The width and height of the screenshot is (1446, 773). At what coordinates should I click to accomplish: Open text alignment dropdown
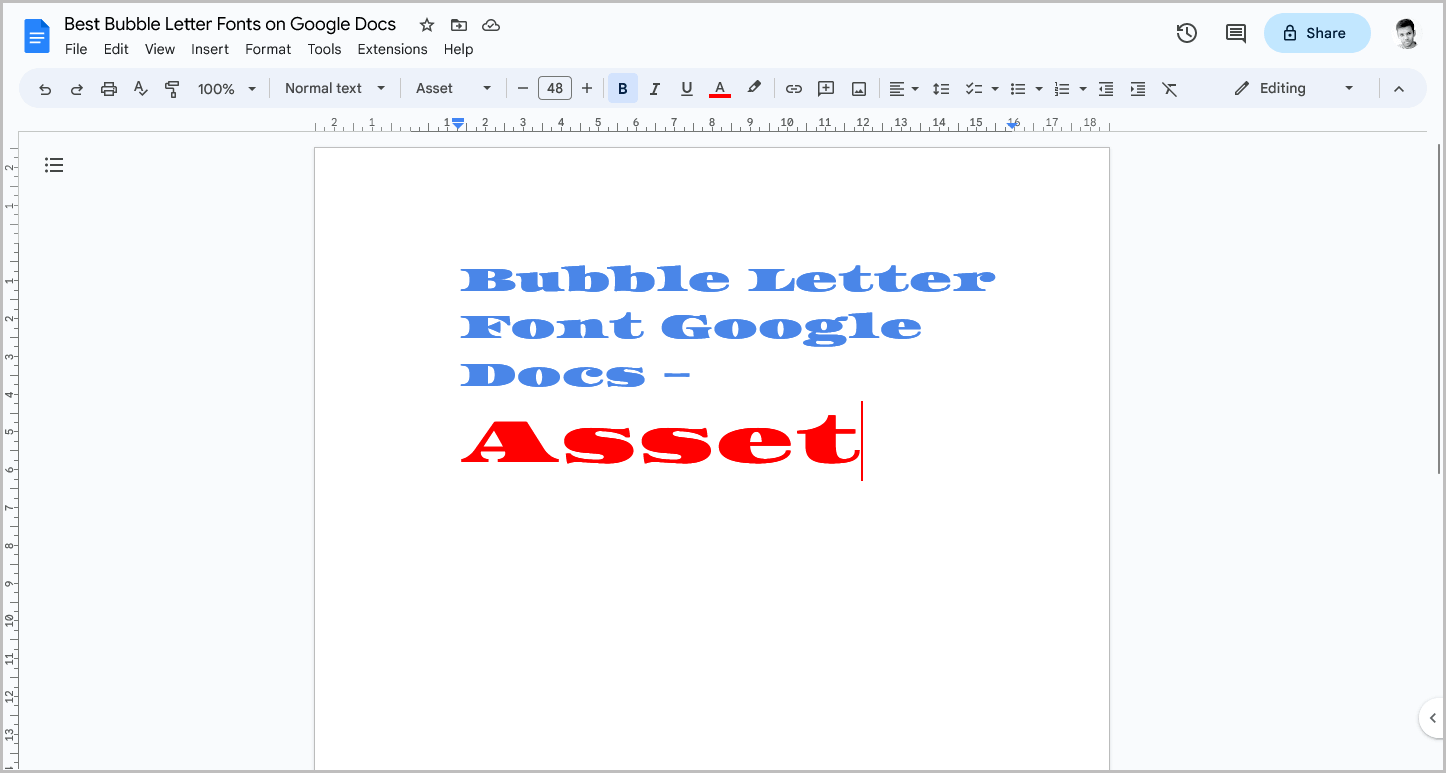coord(904,89)
